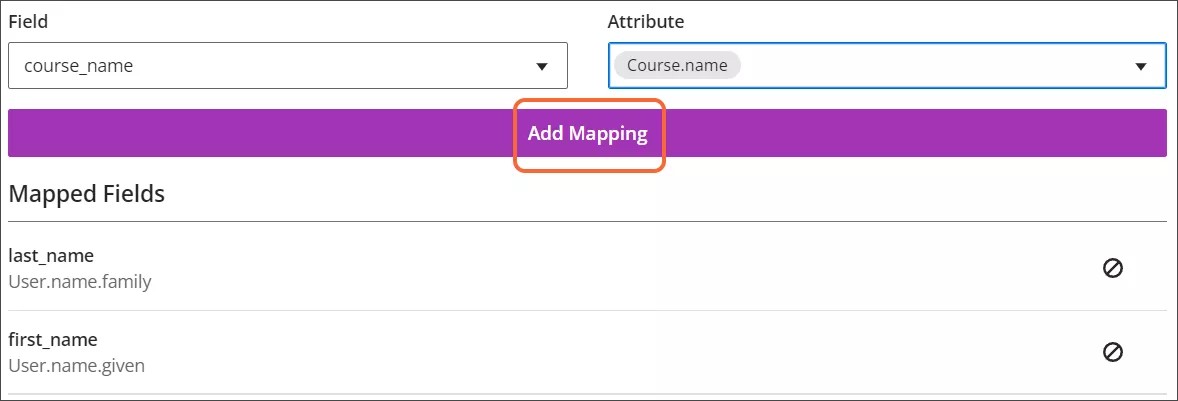The image size is (1178, 401).
Task: Open the course_name Field combo box
Action: [288, 66]
